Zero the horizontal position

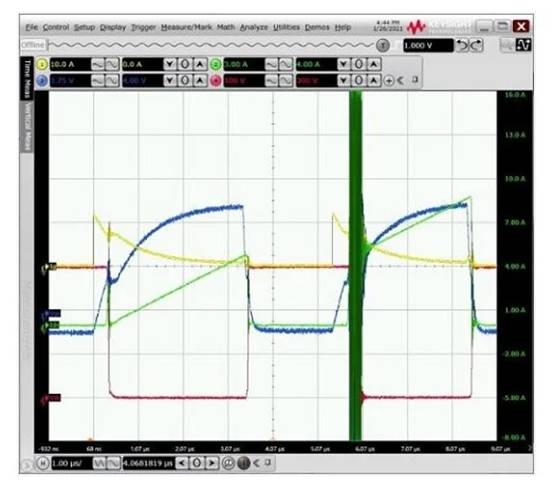click(x=197, y=463)
